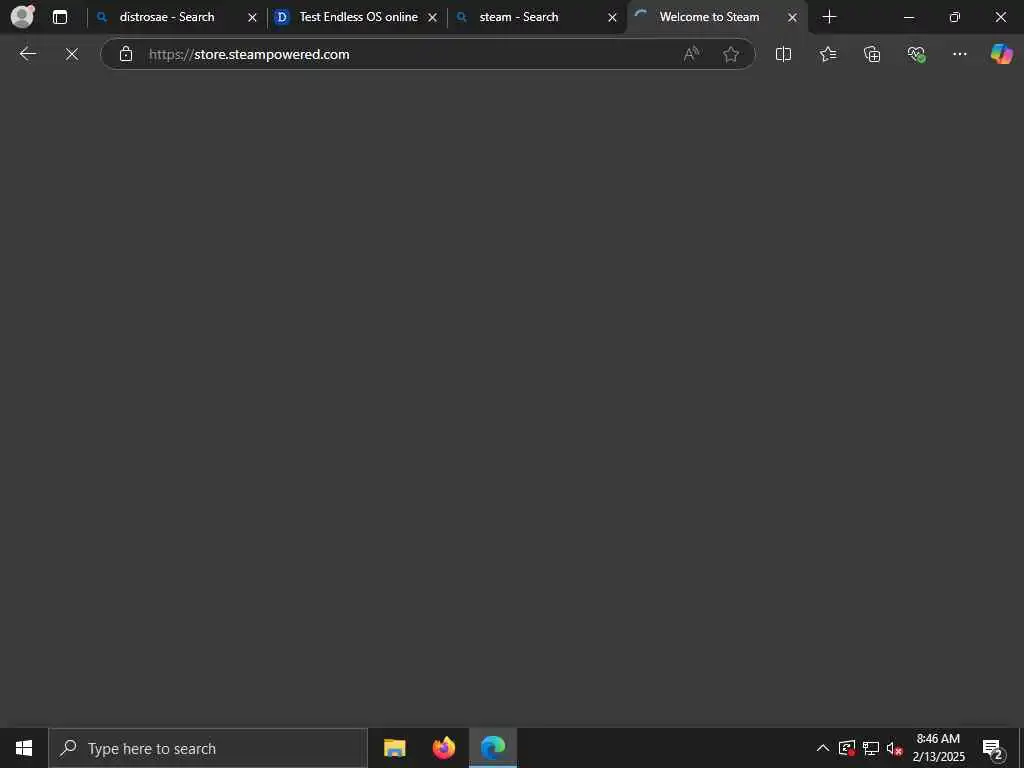Image resolution: width=1024 pixels, height=768 pixels.
Task: Open the browser profile avatar
Action: point(22,16)
